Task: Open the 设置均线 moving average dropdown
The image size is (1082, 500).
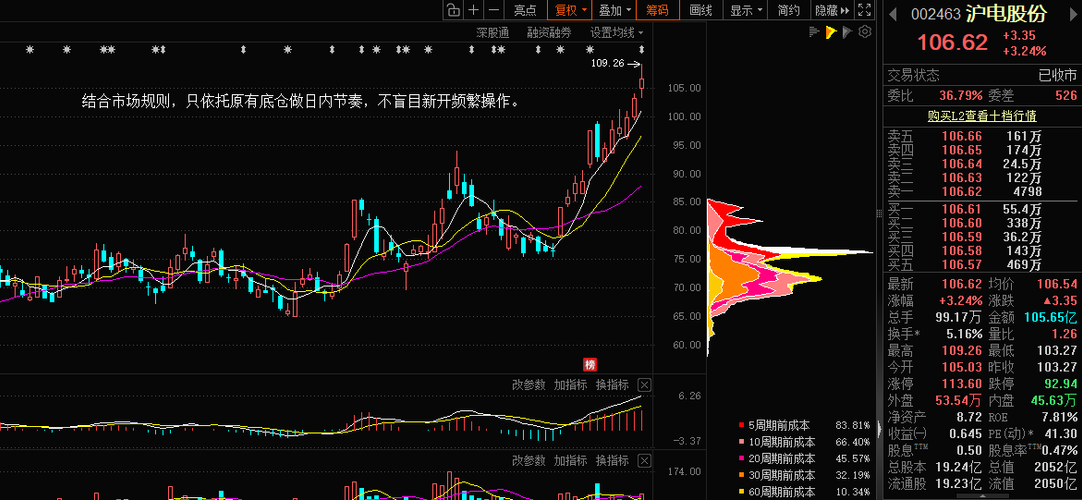Action: tap(616, 32)
